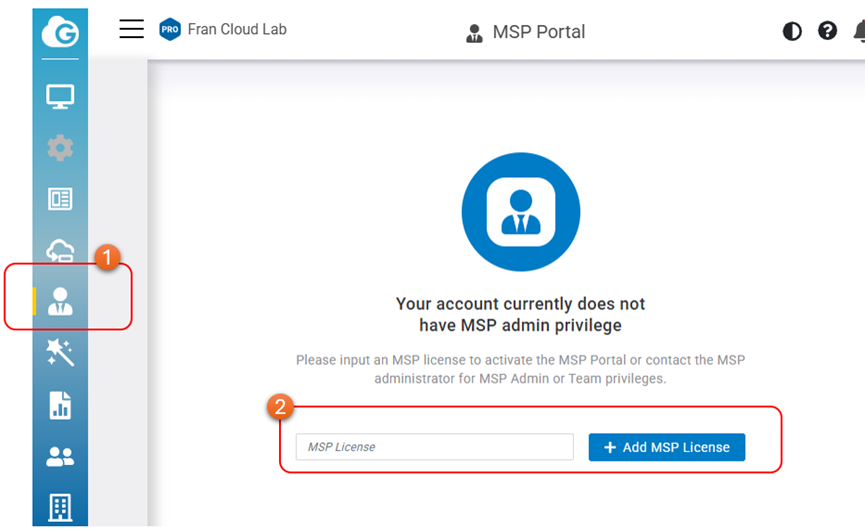The image size is (865, 530).
Task: Click the GWN cloud logo
Action: click(x=60, y=34)
